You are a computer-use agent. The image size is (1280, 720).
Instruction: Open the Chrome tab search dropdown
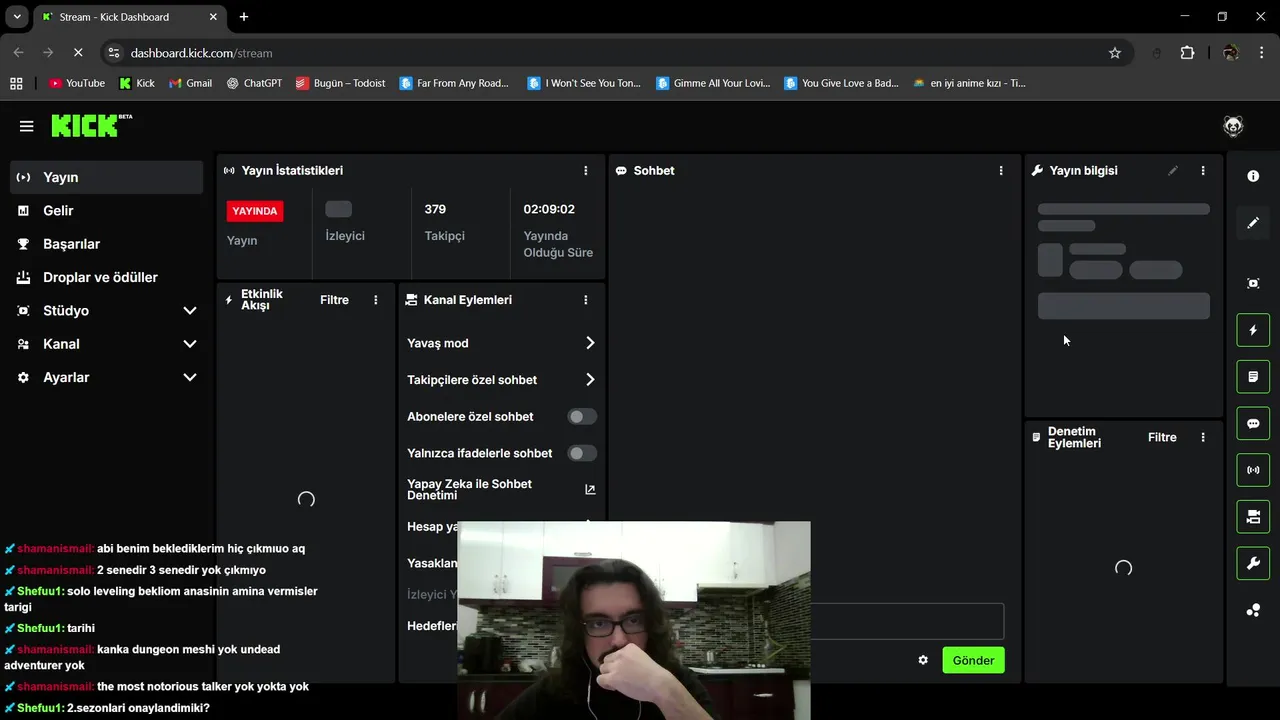[17, 17]
